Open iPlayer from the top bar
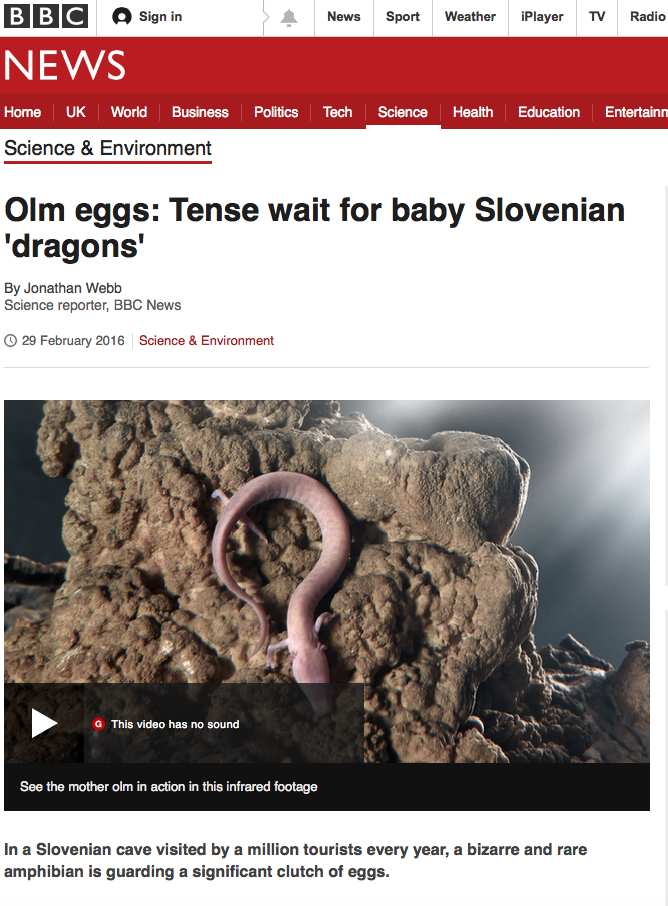This screenshot has height=906, width=668. pos(542,17)
